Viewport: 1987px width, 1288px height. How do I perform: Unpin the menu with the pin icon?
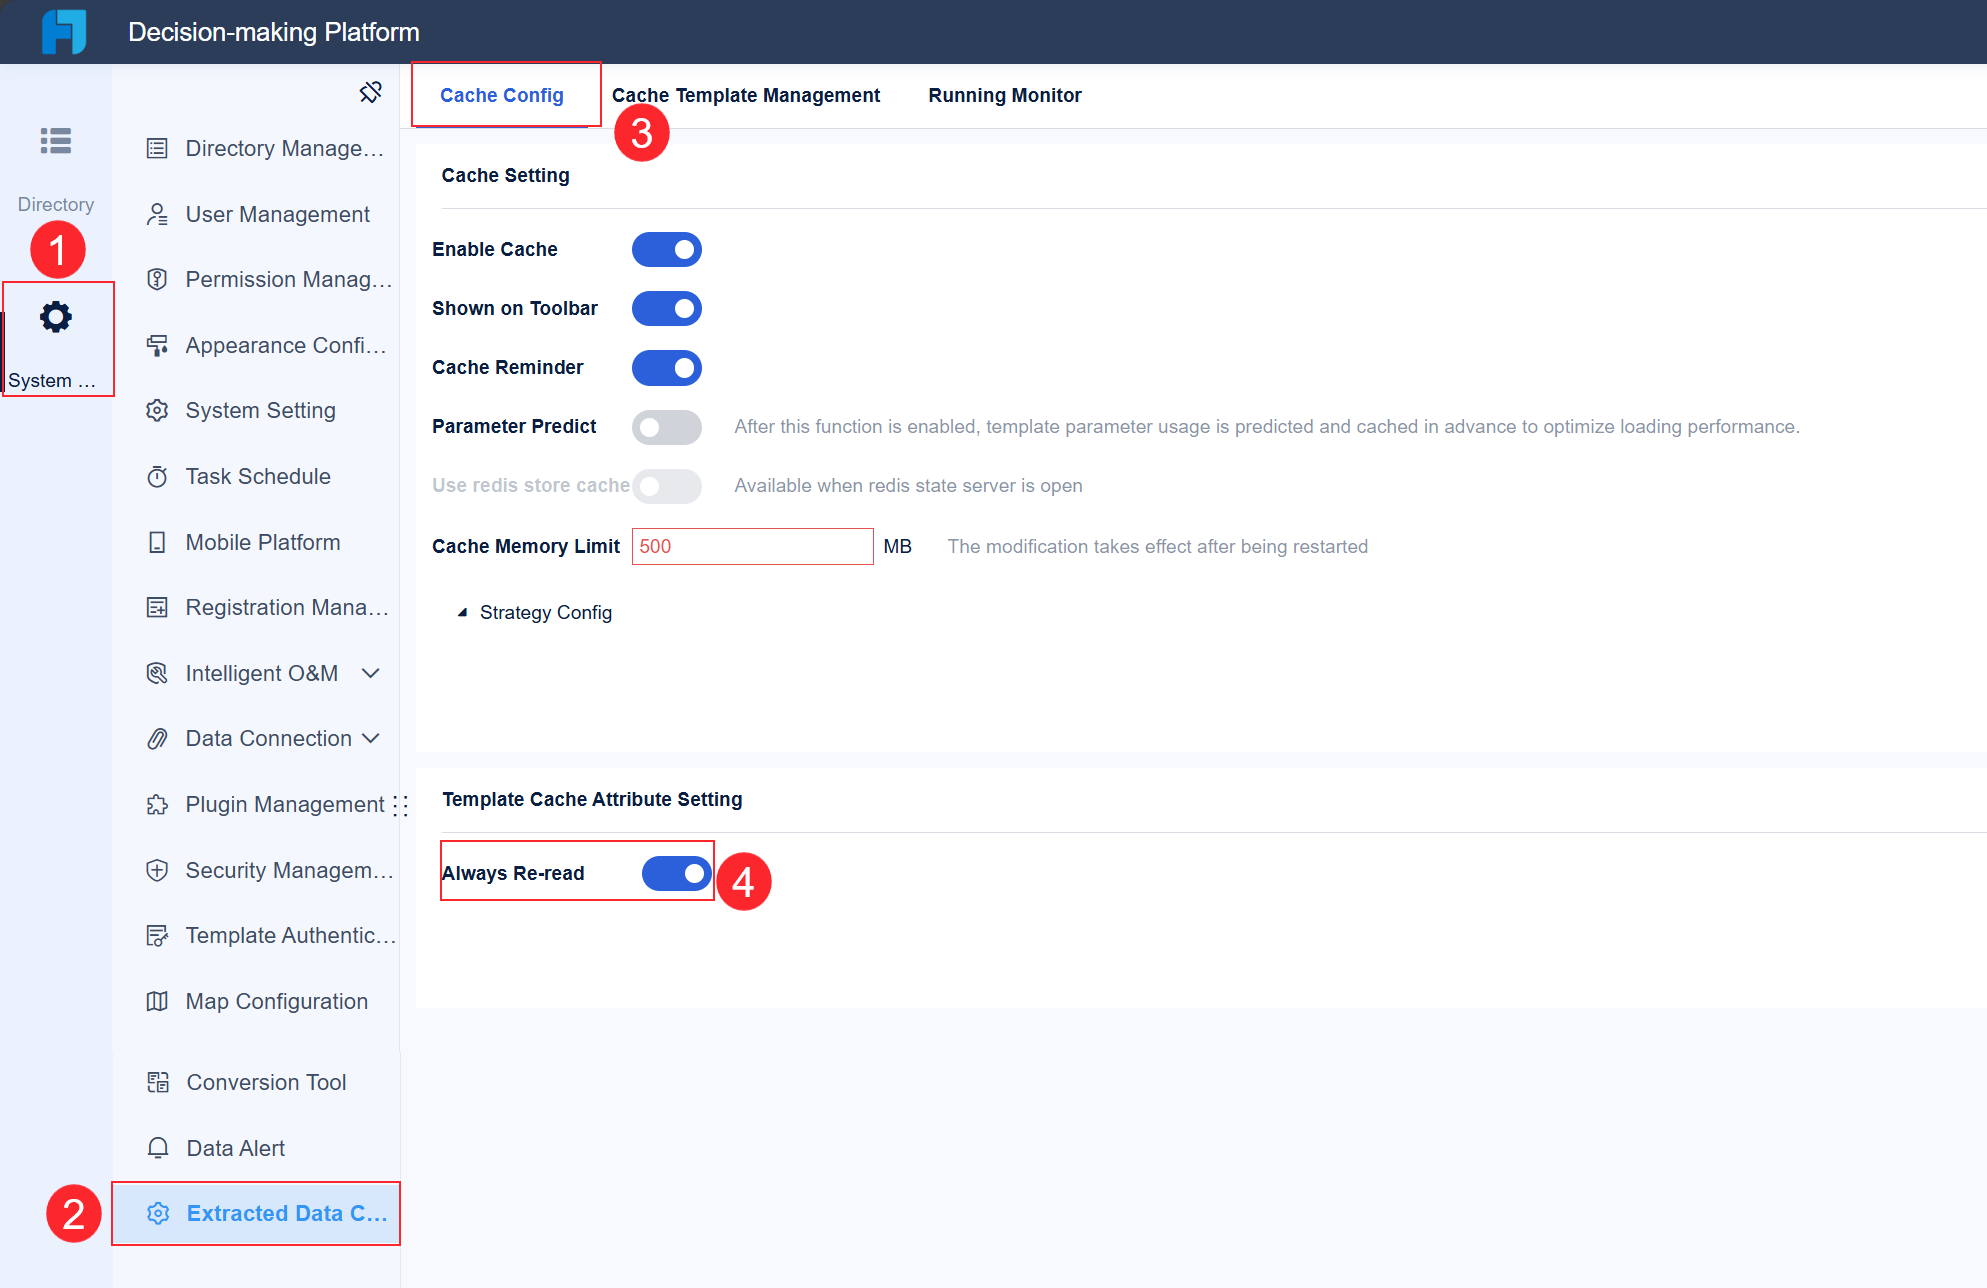point(371,92)
